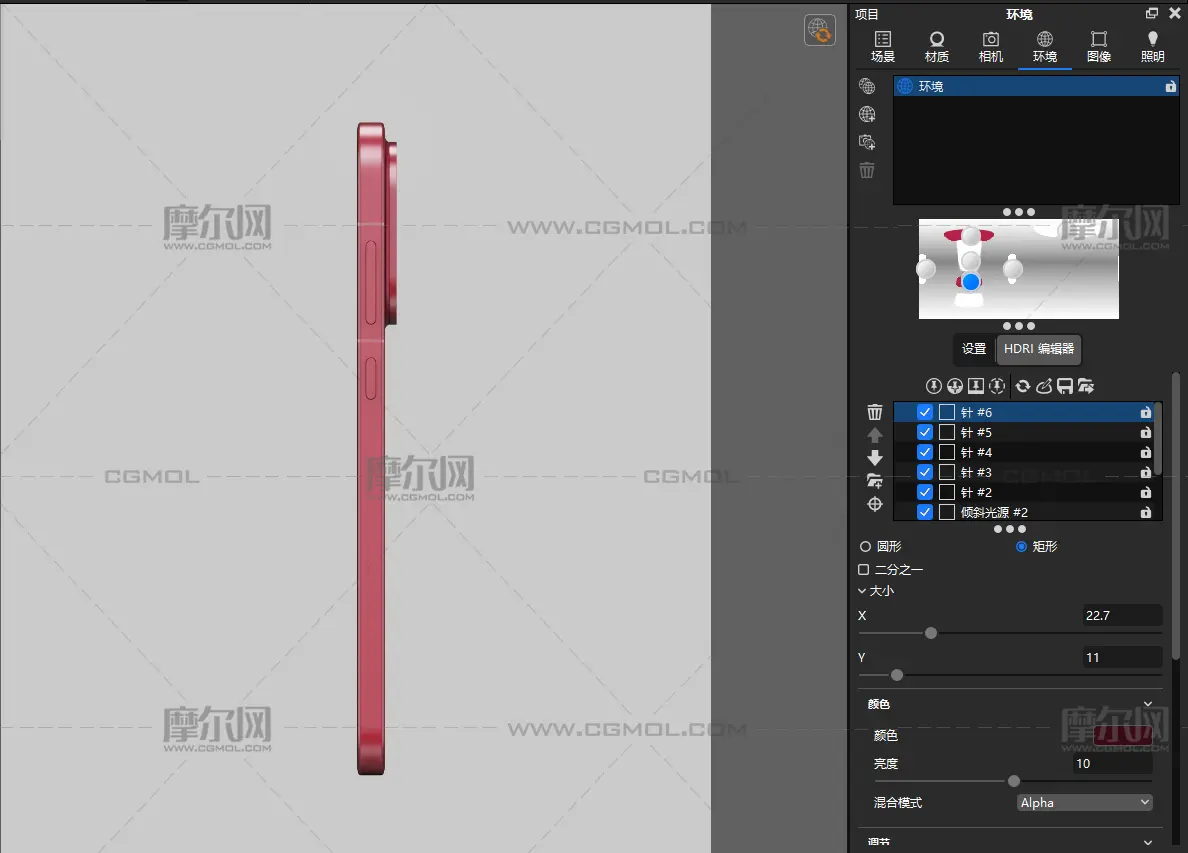The width and height of the screenshot is (1188, 853).
Task: Click the crosshair set-highlight target icon
Action: 875,504
